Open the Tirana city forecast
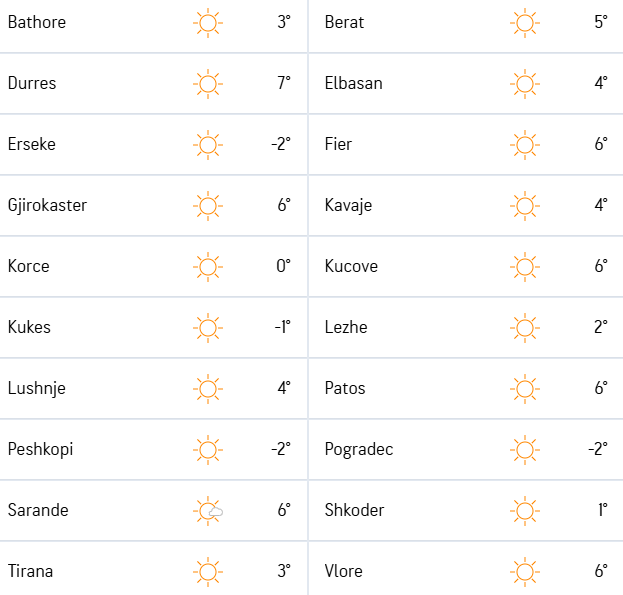Screen dimensions: 623x595 point(31,571)
